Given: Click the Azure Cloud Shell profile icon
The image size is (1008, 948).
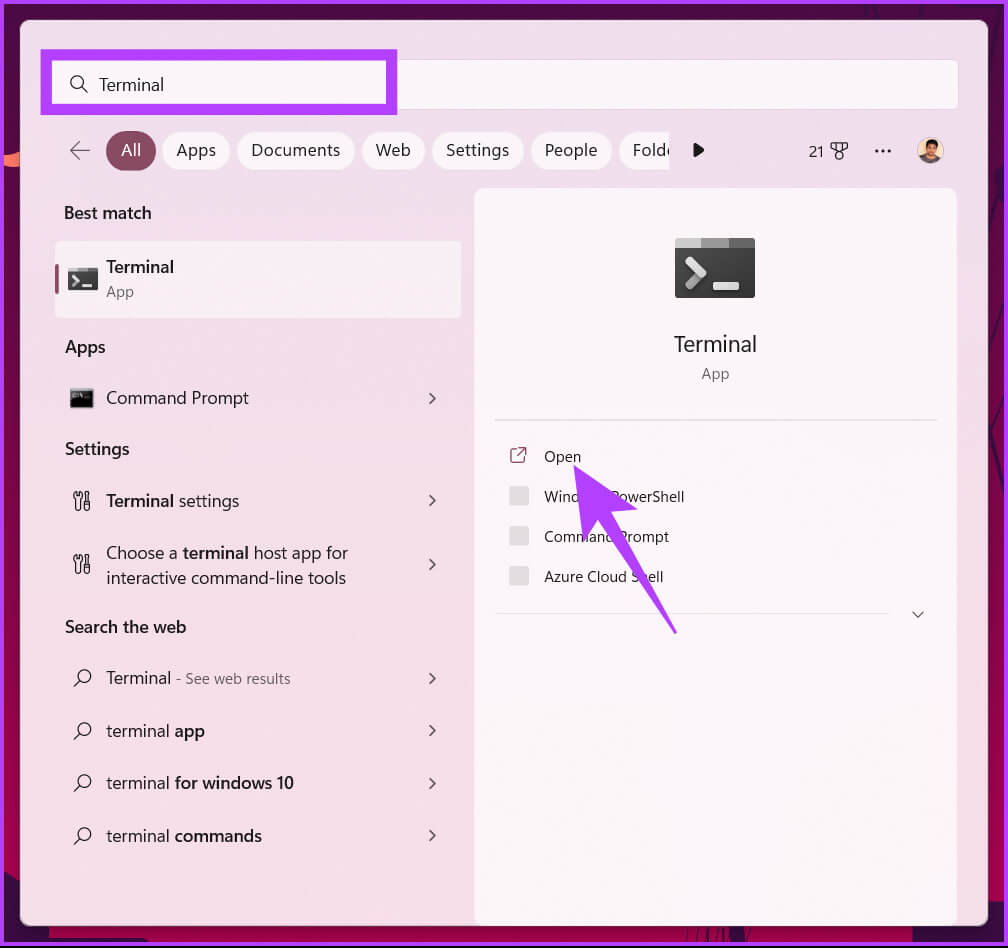Looking at the screenshot, I should click(x=519, y=576).
